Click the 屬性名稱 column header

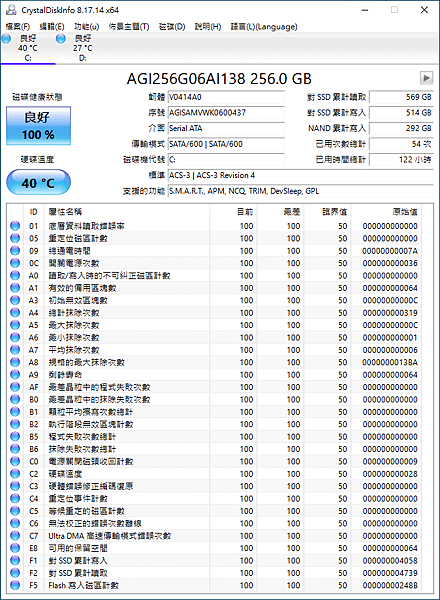tap(127, 212)
